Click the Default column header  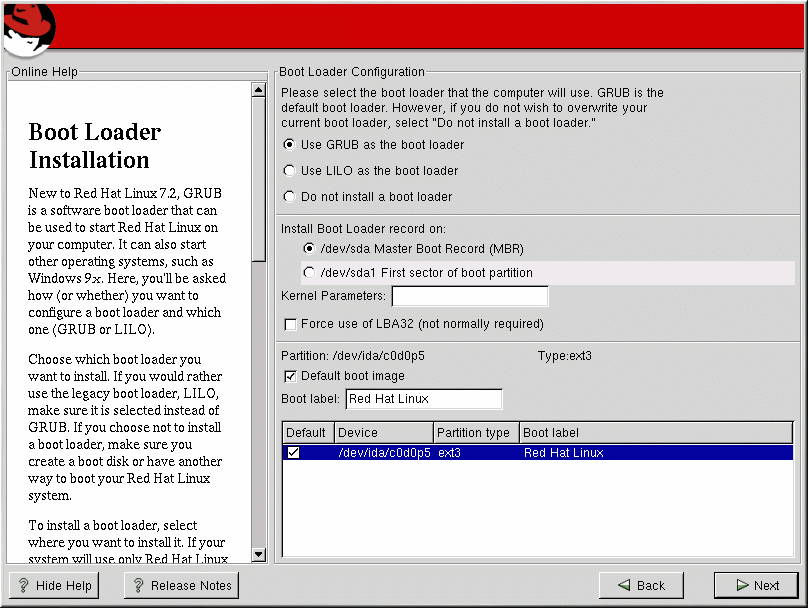[308, 433]
